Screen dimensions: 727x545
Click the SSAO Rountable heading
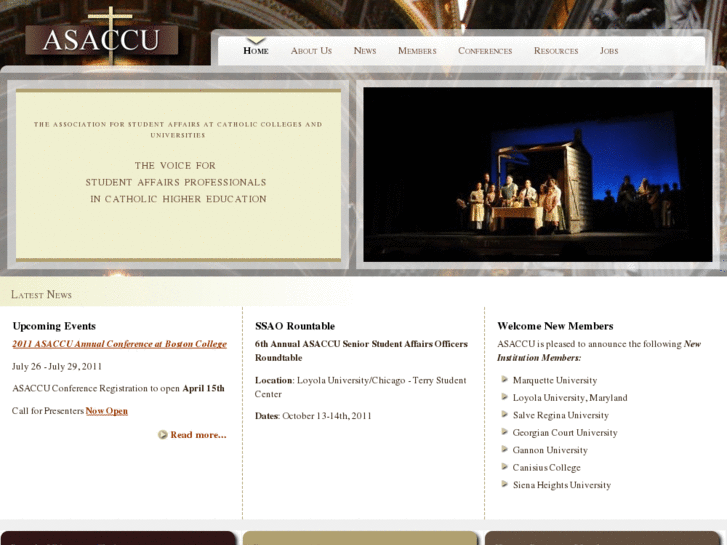coord(295,326)
